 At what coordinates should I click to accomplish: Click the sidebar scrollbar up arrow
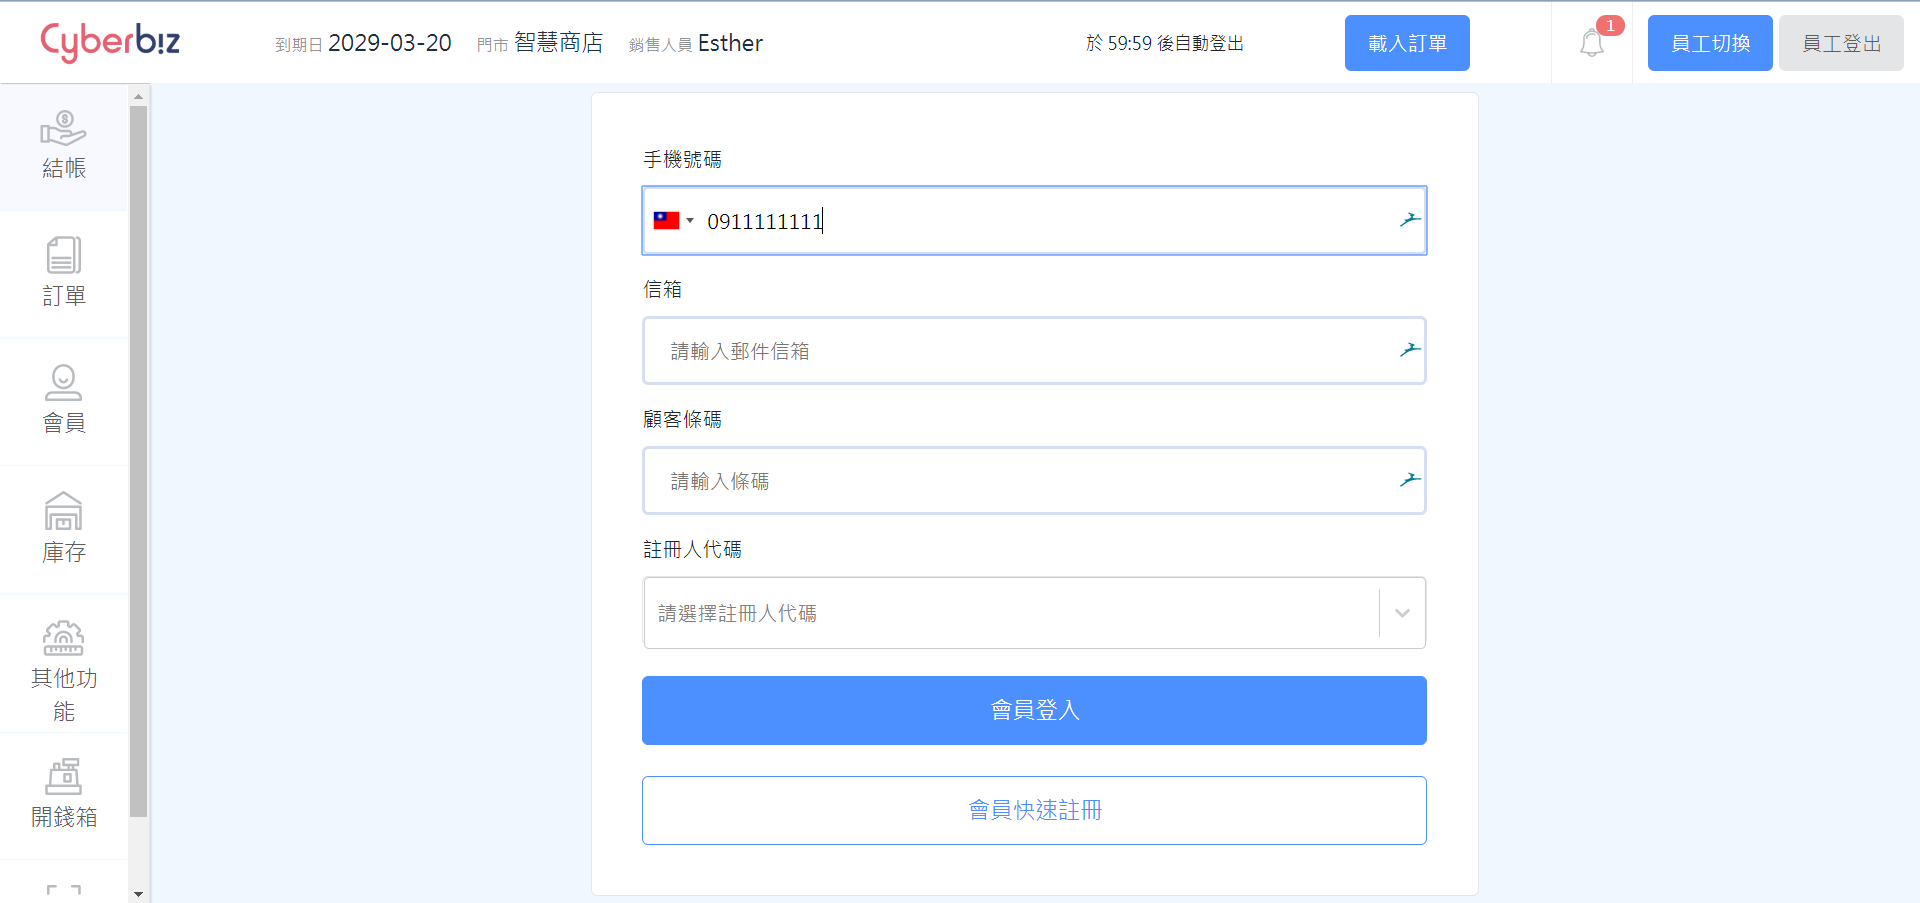point(139,96)
